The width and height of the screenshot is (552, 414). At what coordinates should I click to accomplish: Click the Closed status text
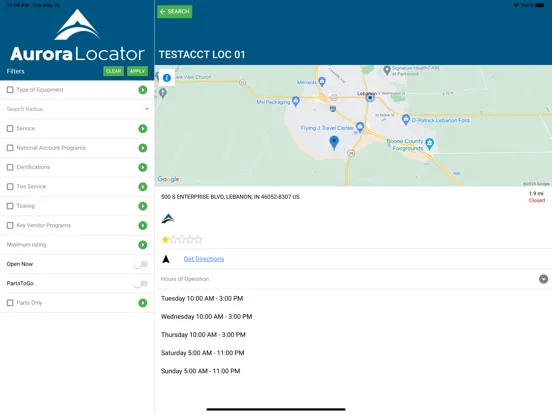pyautogui.click(x=537, y=200)
